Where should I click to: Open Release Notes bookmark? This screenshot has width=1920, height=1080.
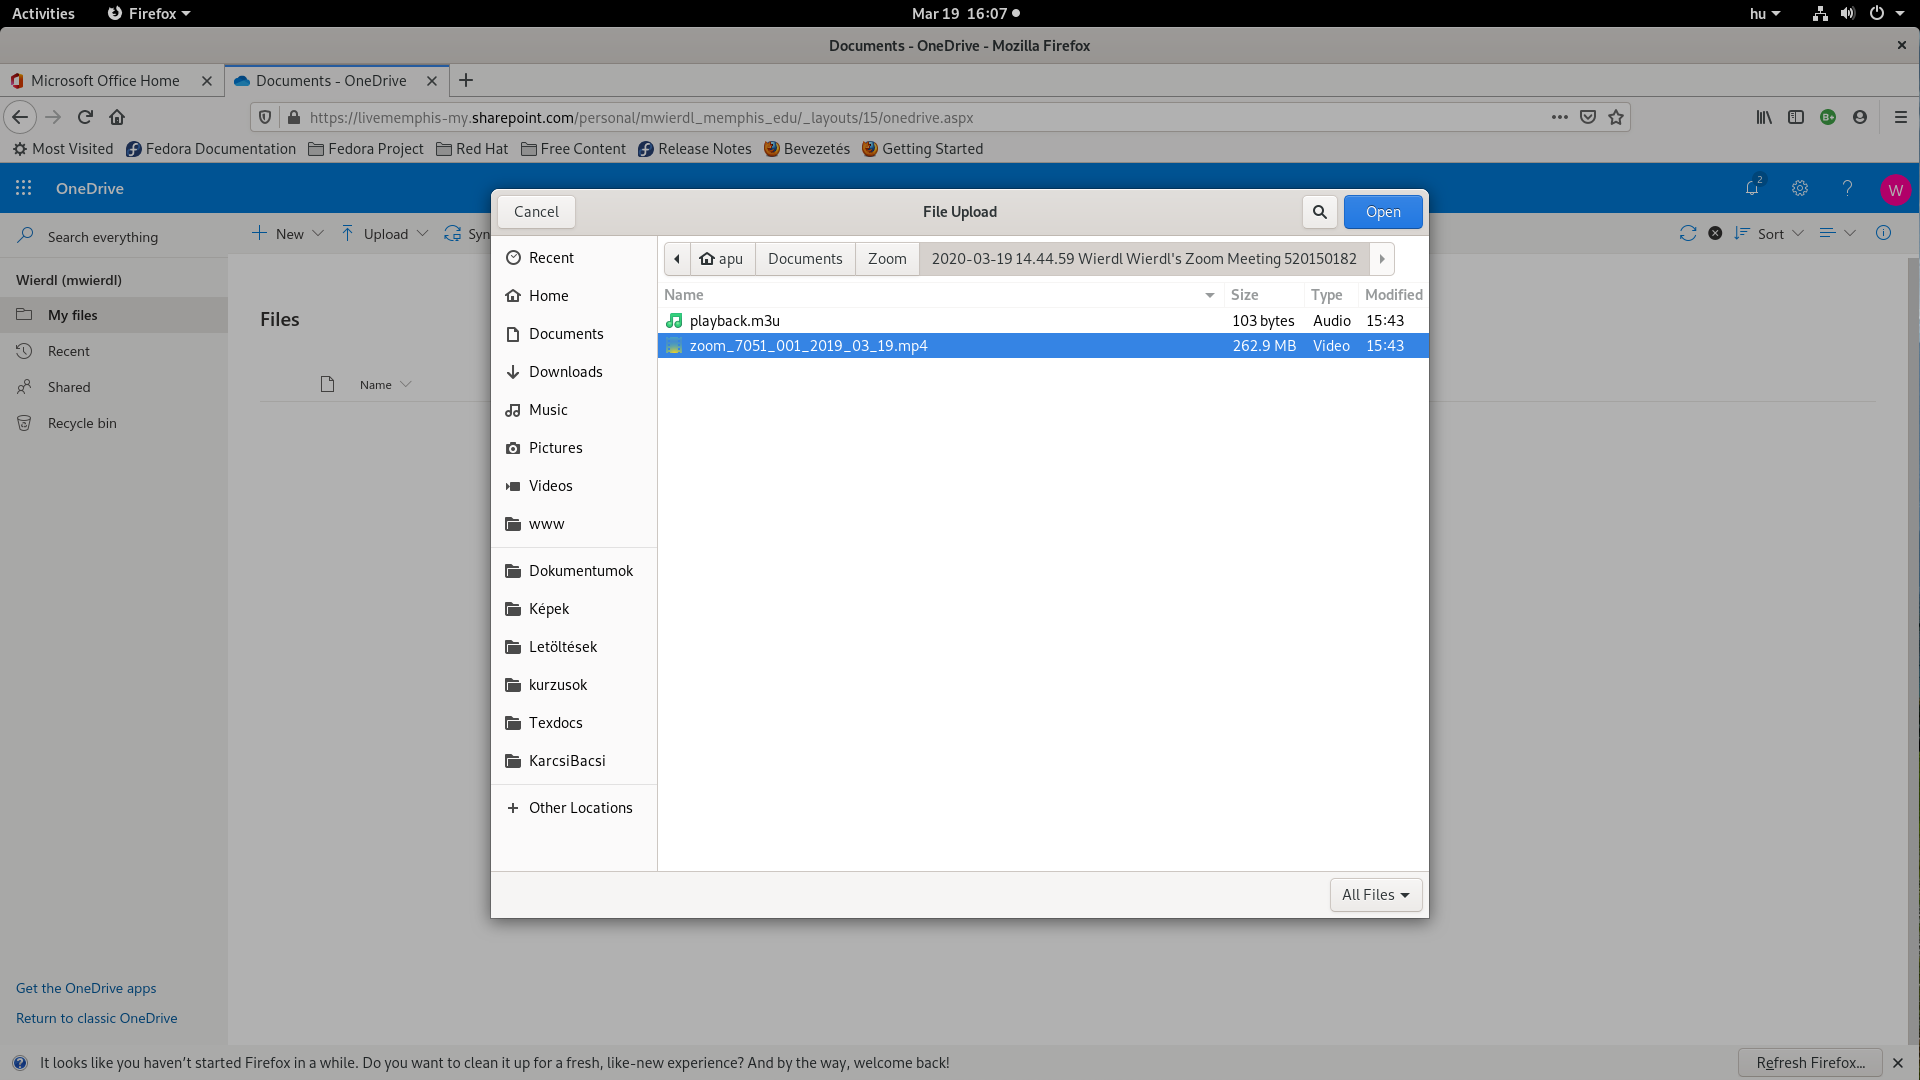pos(695,149)
